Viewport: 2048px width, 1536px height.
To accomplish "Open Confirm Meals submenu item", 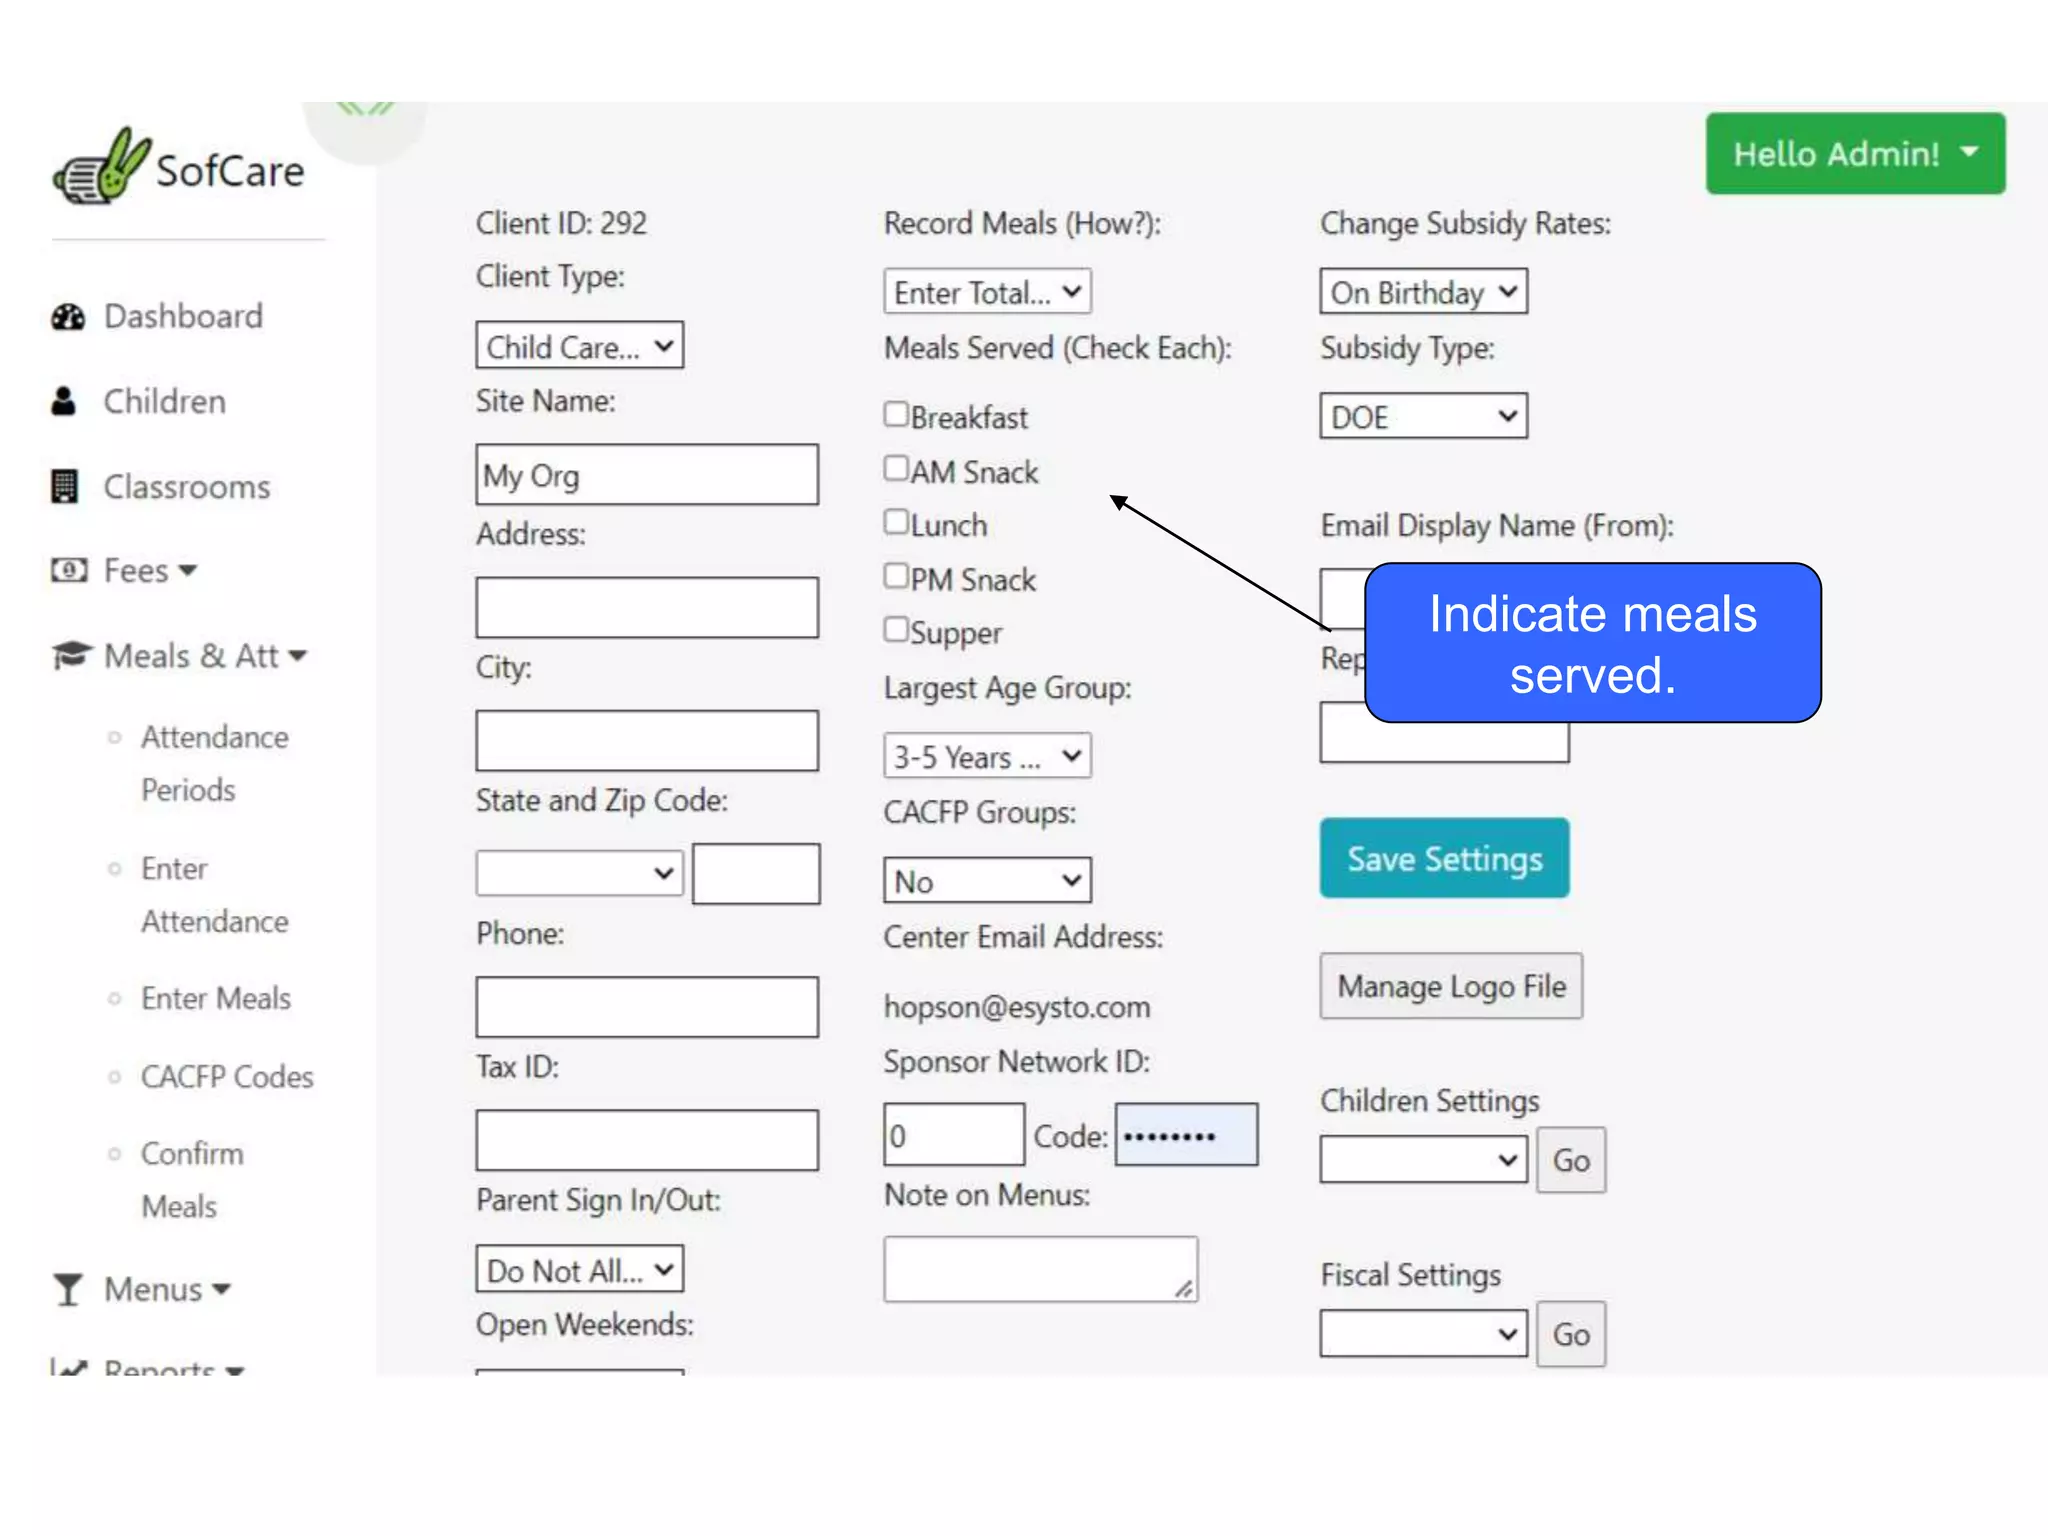I will click(192, 1180).
